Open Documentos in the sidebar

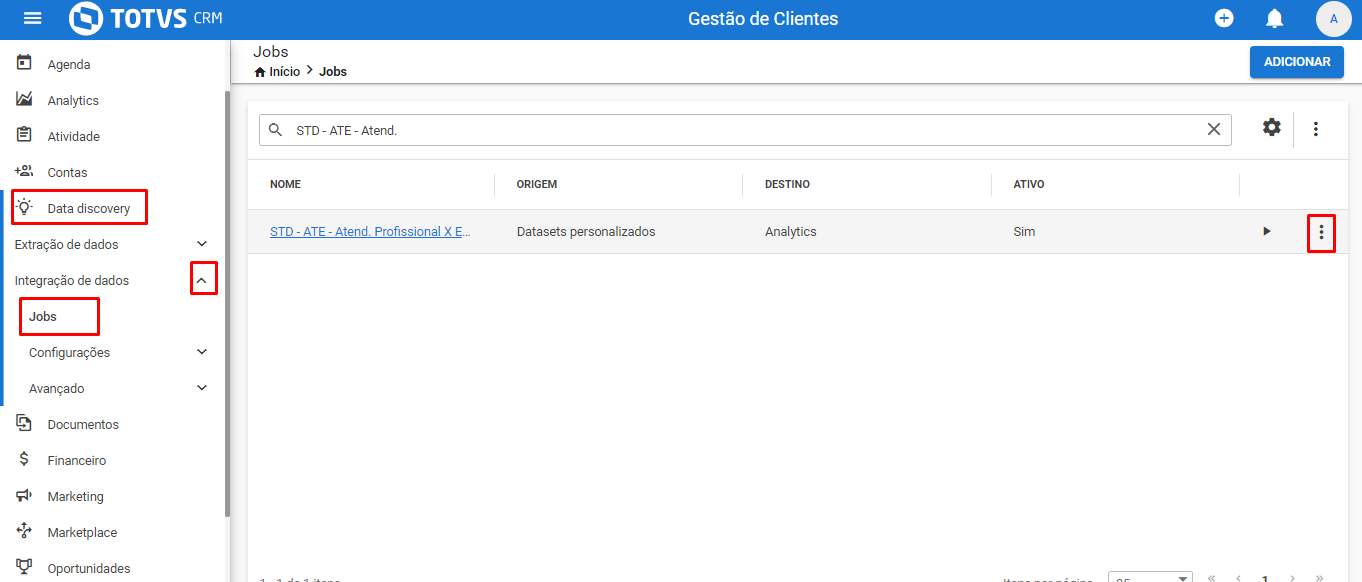[83, 424]
